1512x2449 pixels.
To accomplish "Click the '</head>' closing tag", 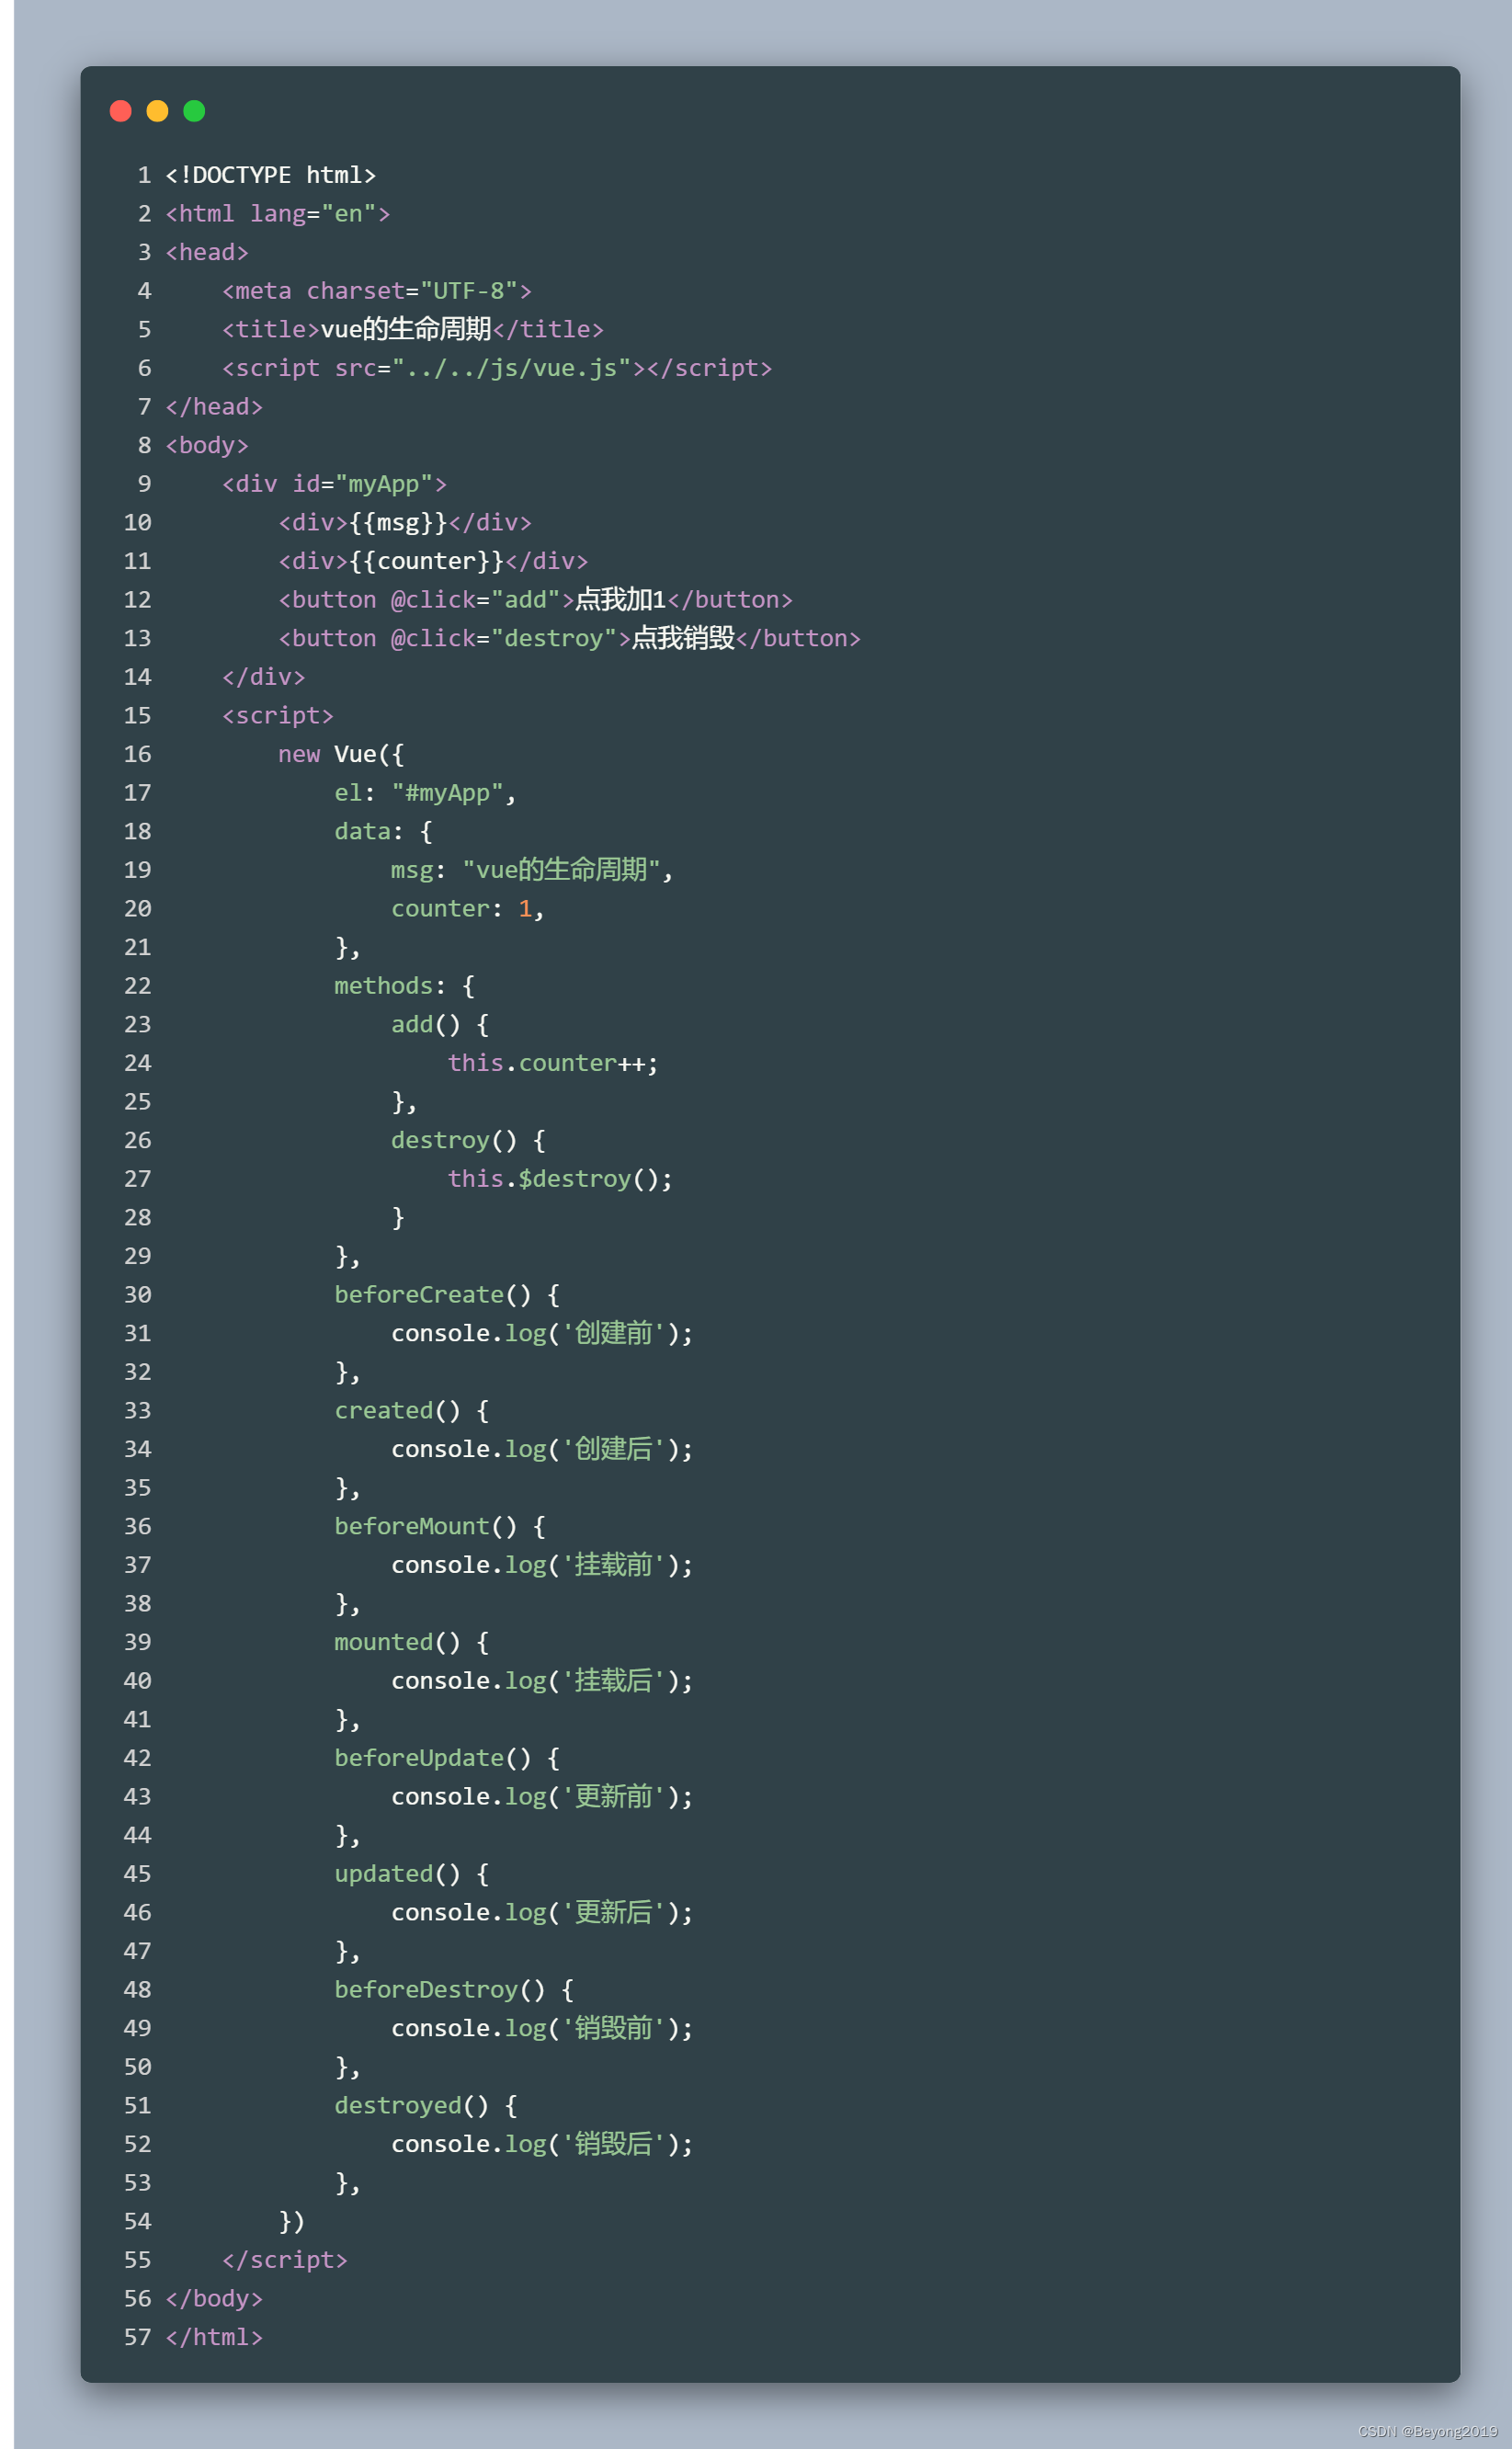I will [x=214, y=407].
